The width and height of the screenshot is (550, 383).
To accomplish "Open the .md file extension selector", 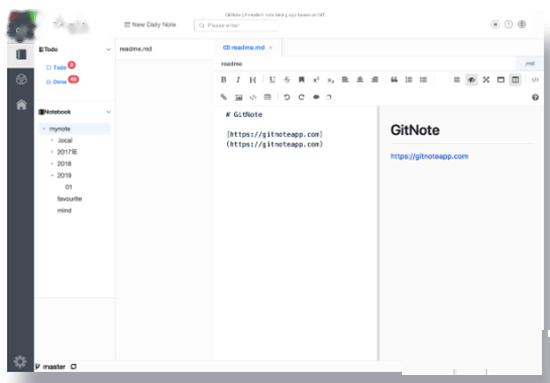I will pos(530,63).
